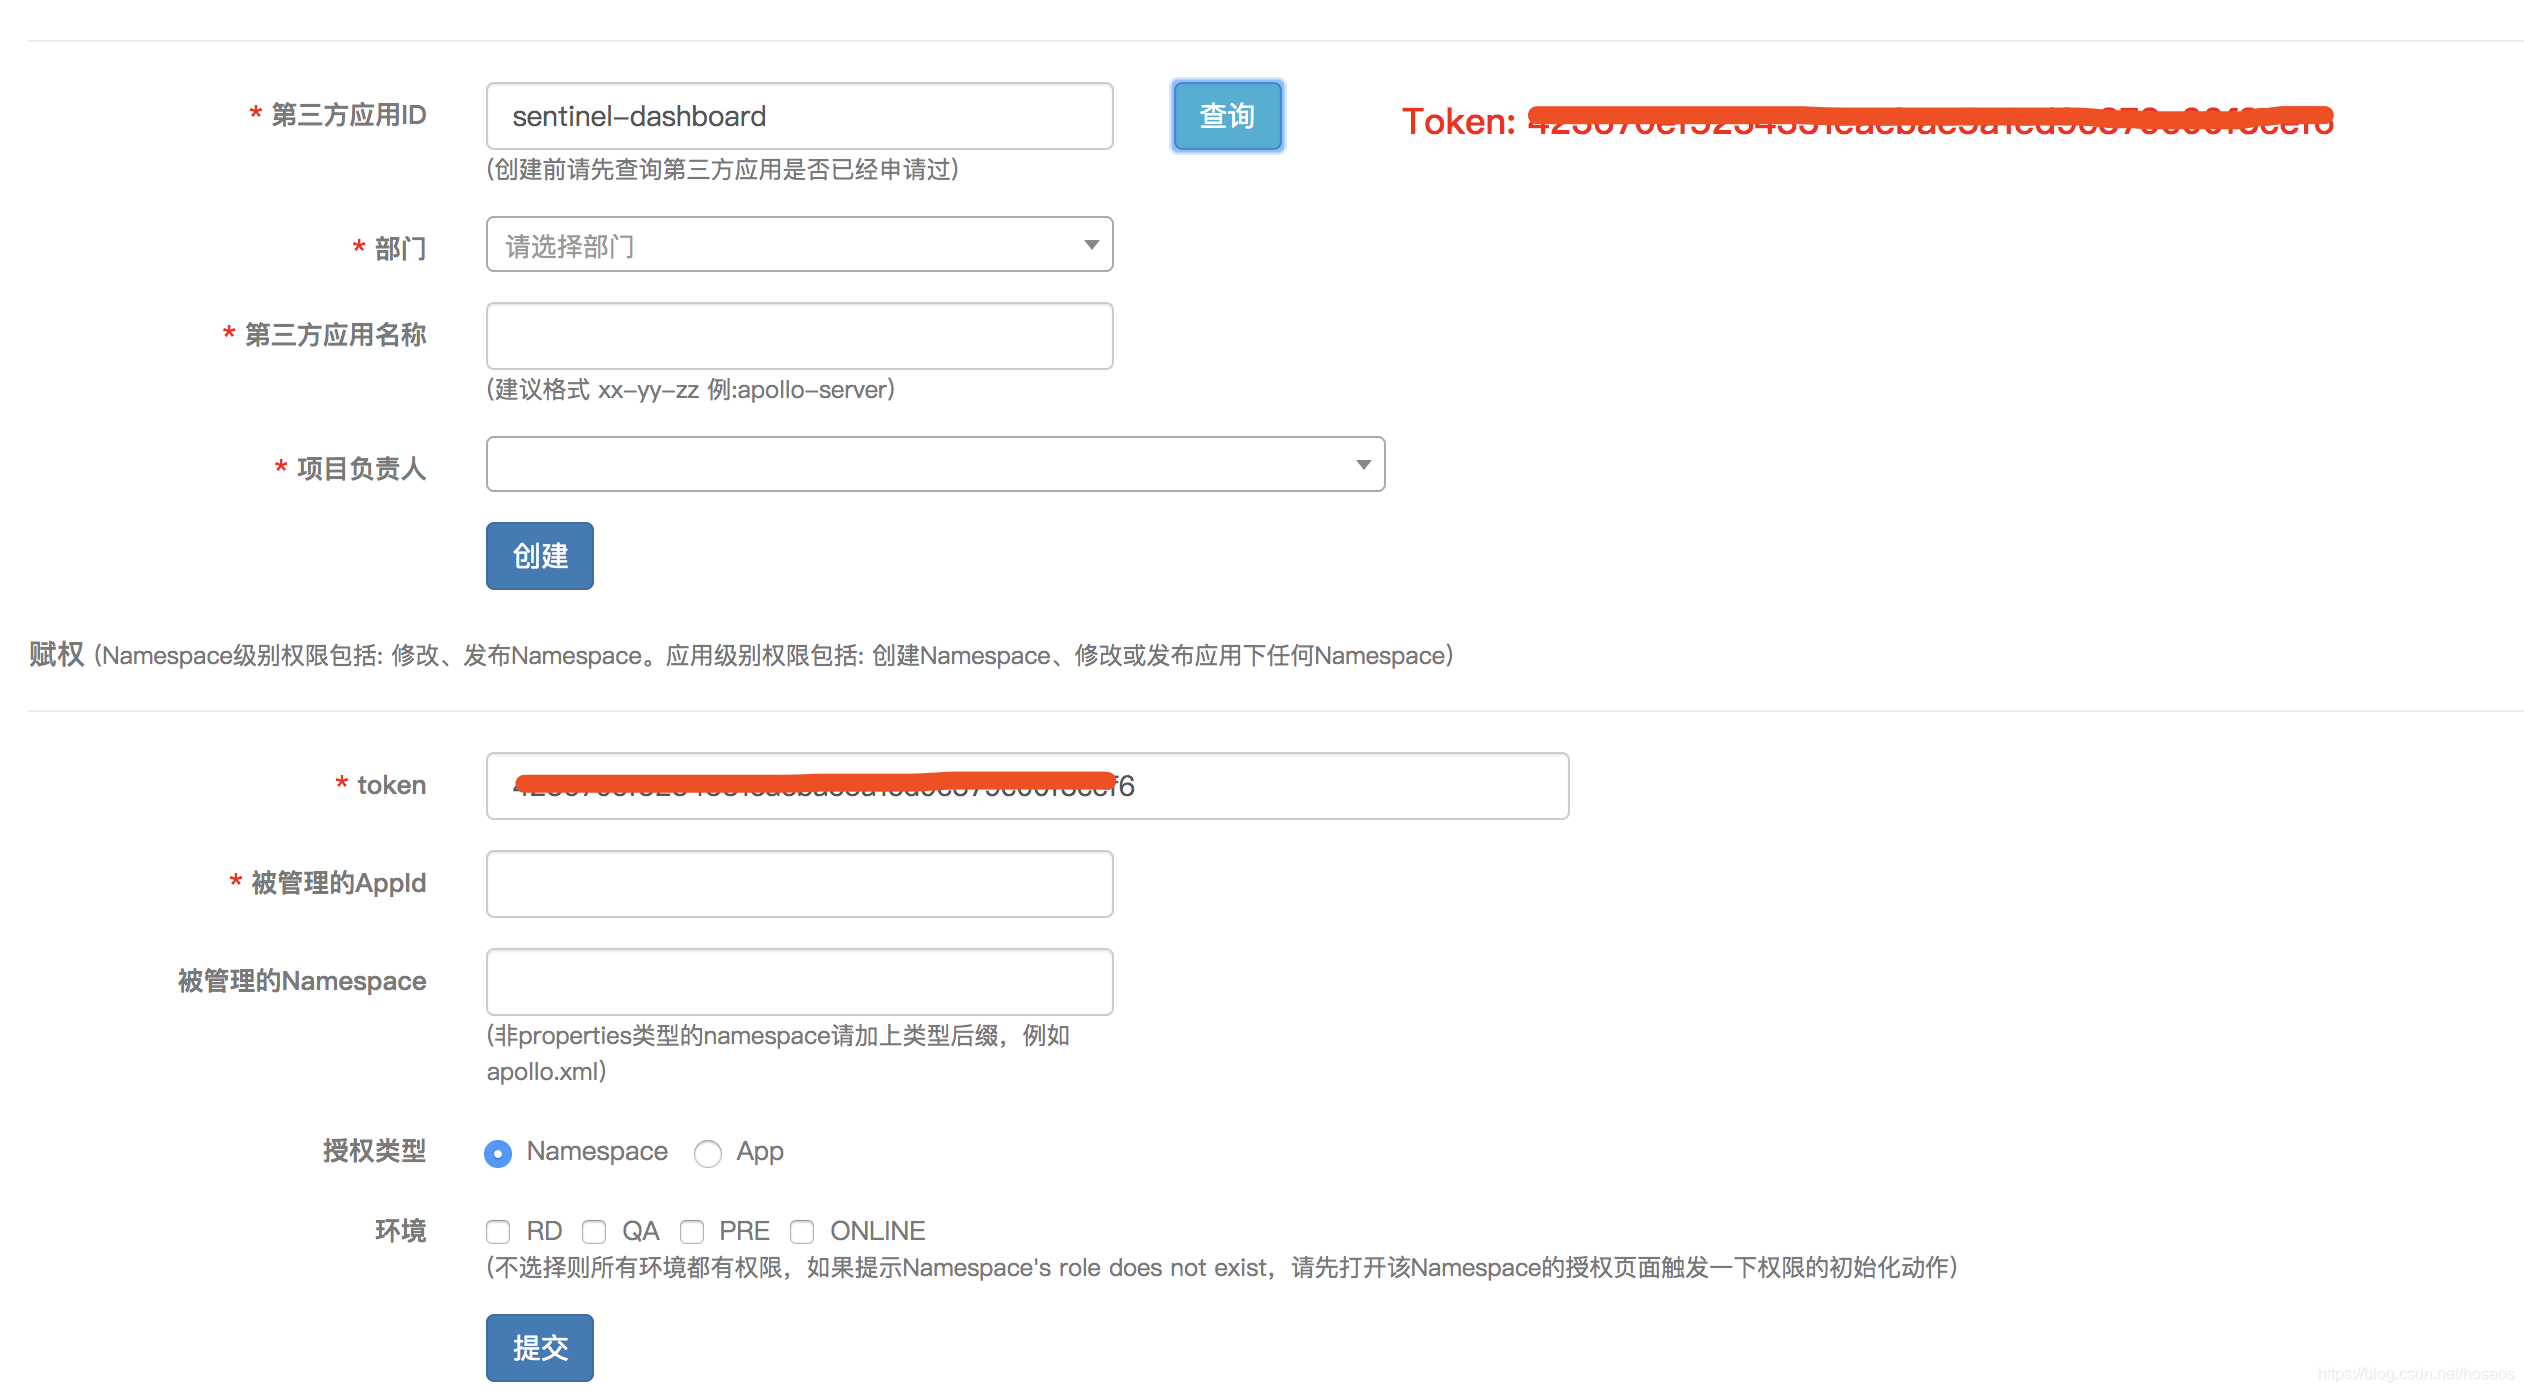Click the 赋权 section heading
Viewport: 2524px width, 1392px height.
tap(56, 655)
